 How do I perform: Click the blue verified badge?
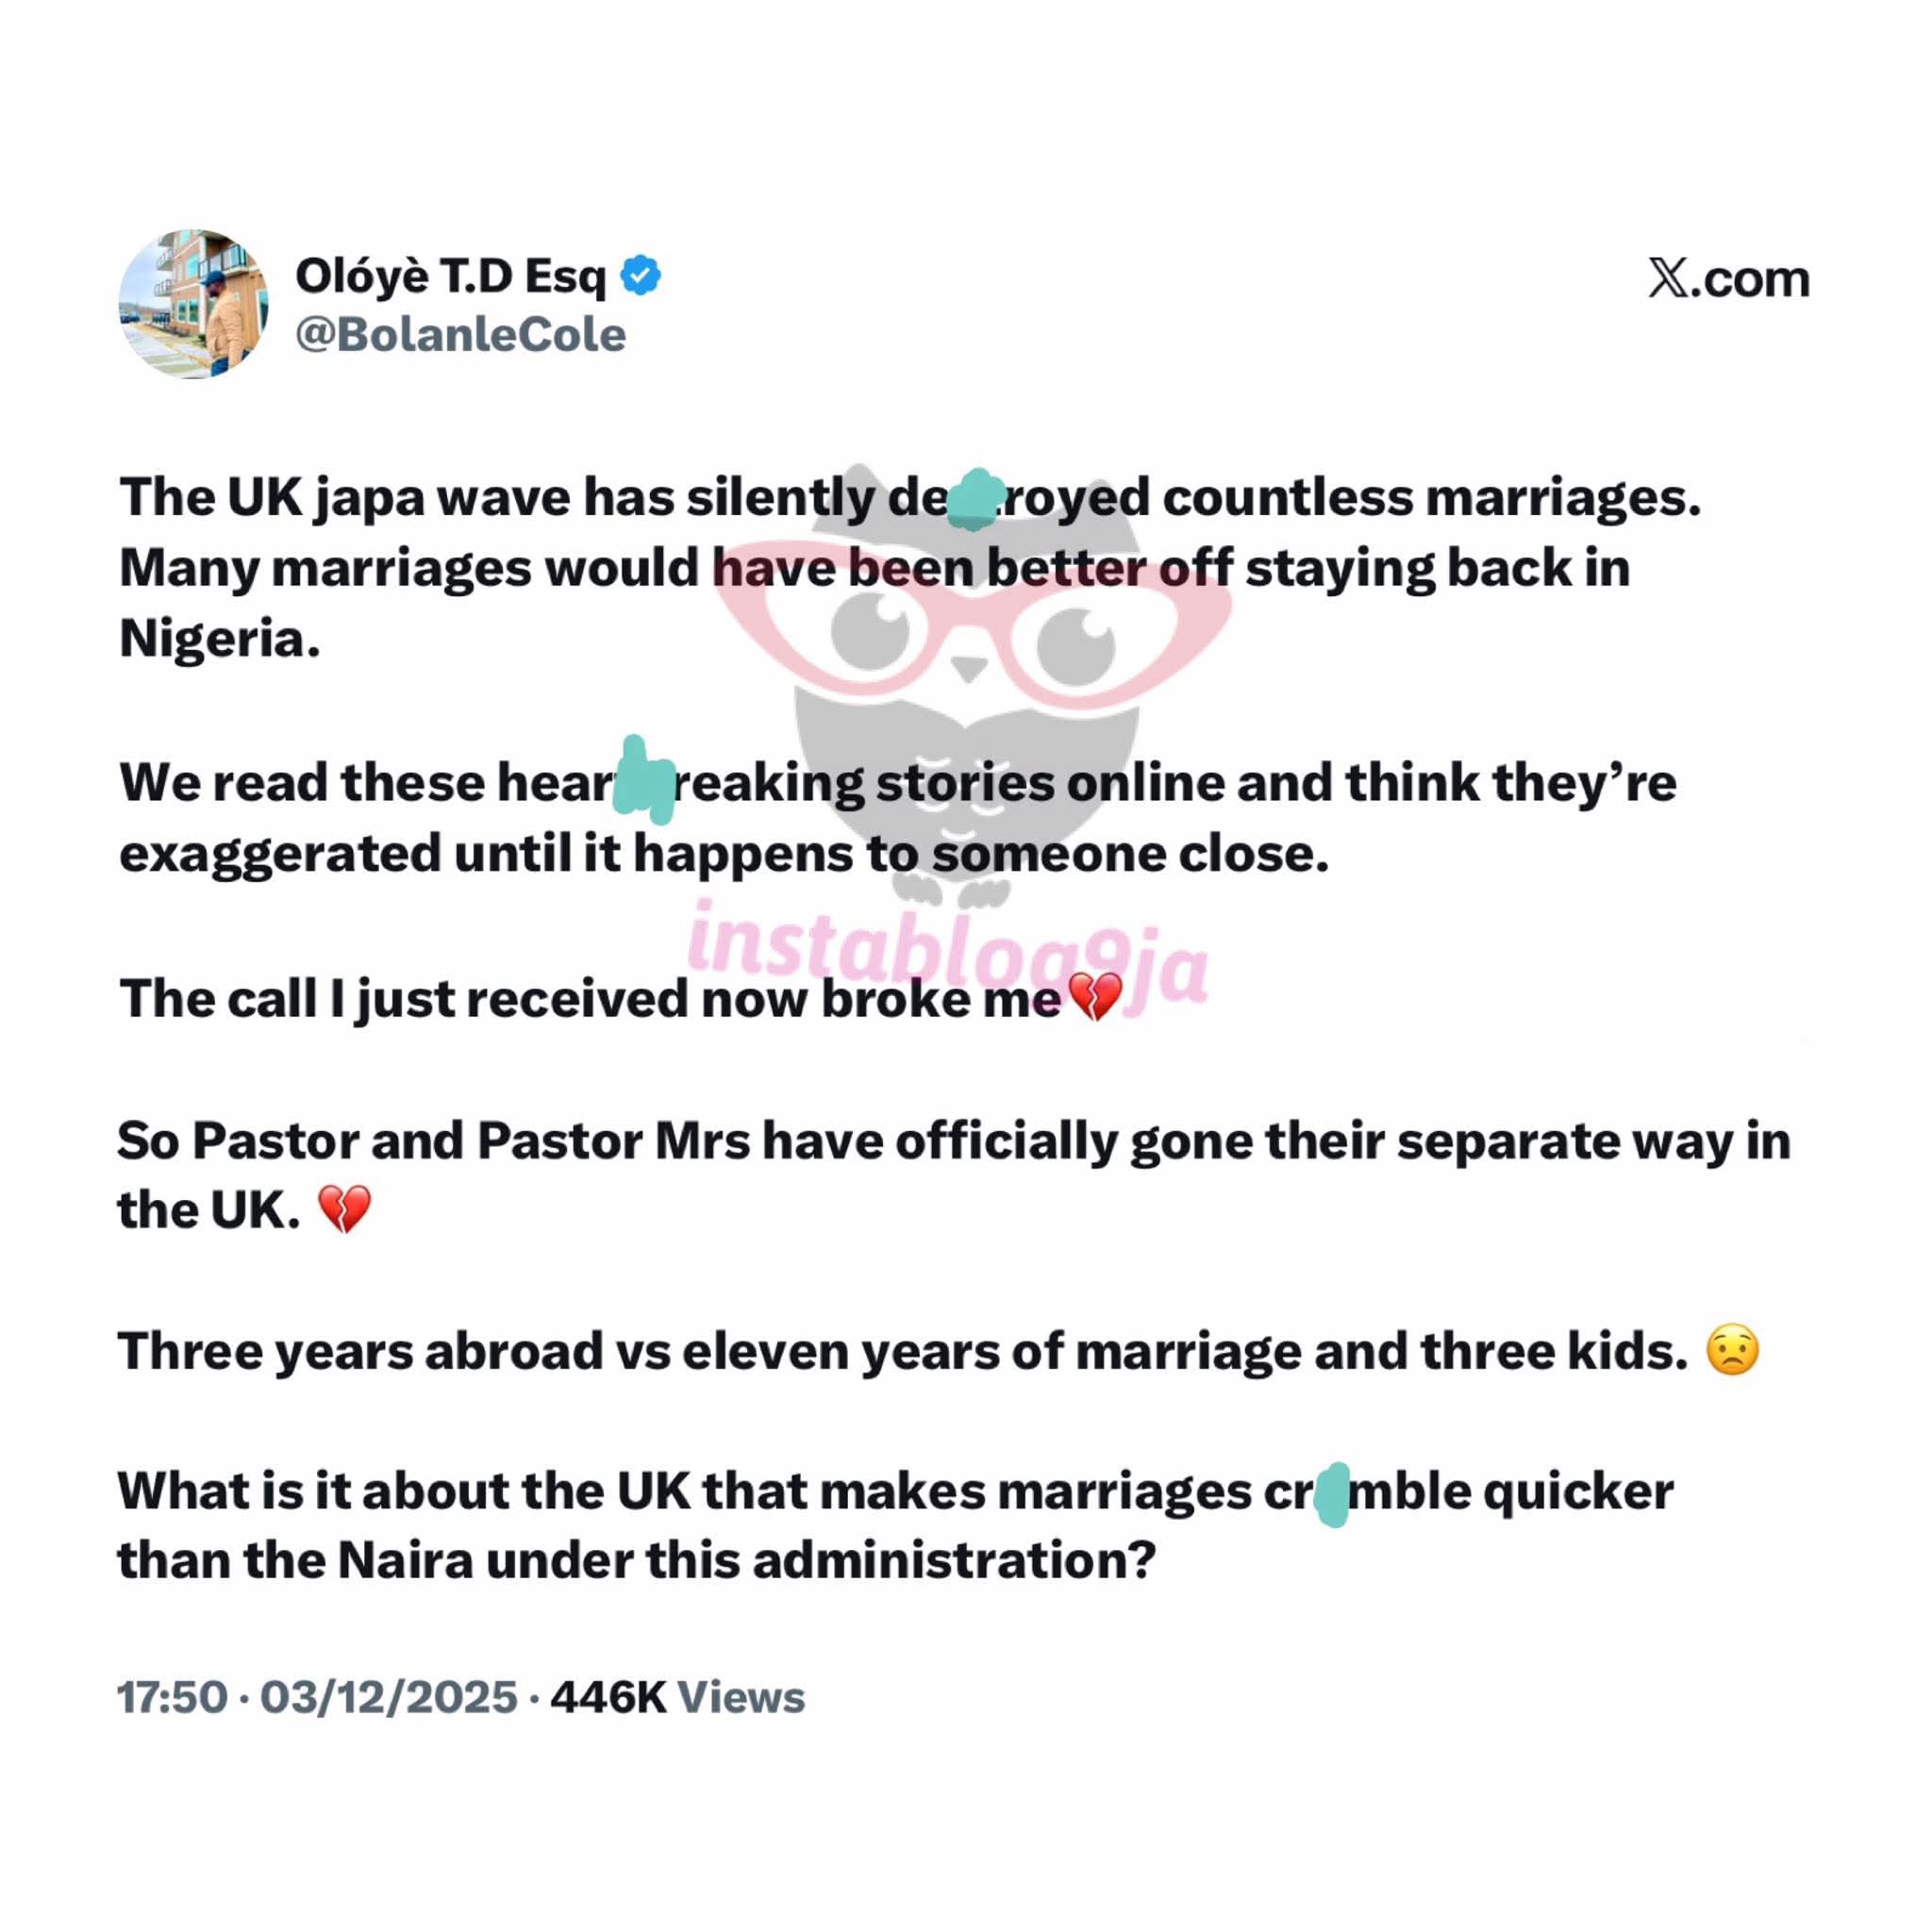(640, 276)
